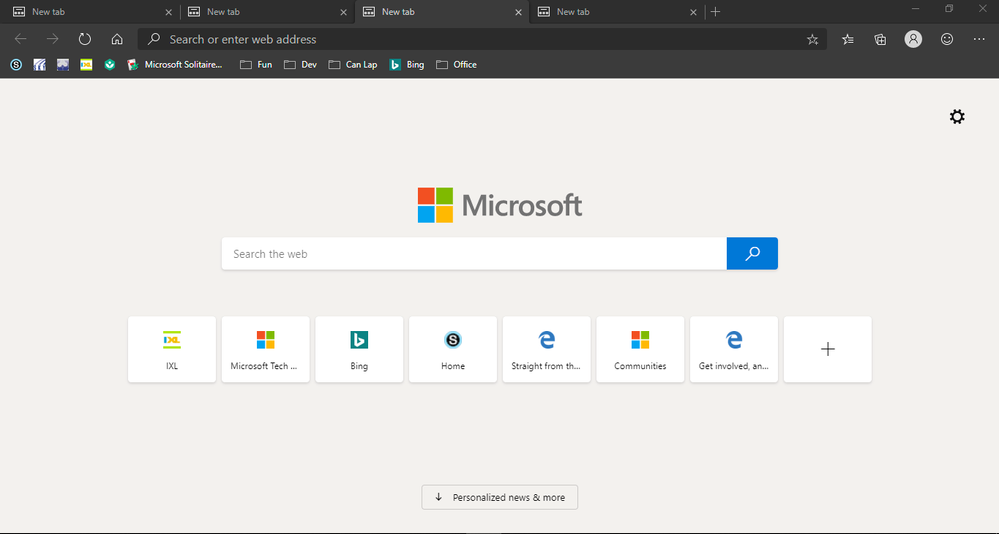
Task: Open the Communities quick link tile
Action: pos(640,349)
